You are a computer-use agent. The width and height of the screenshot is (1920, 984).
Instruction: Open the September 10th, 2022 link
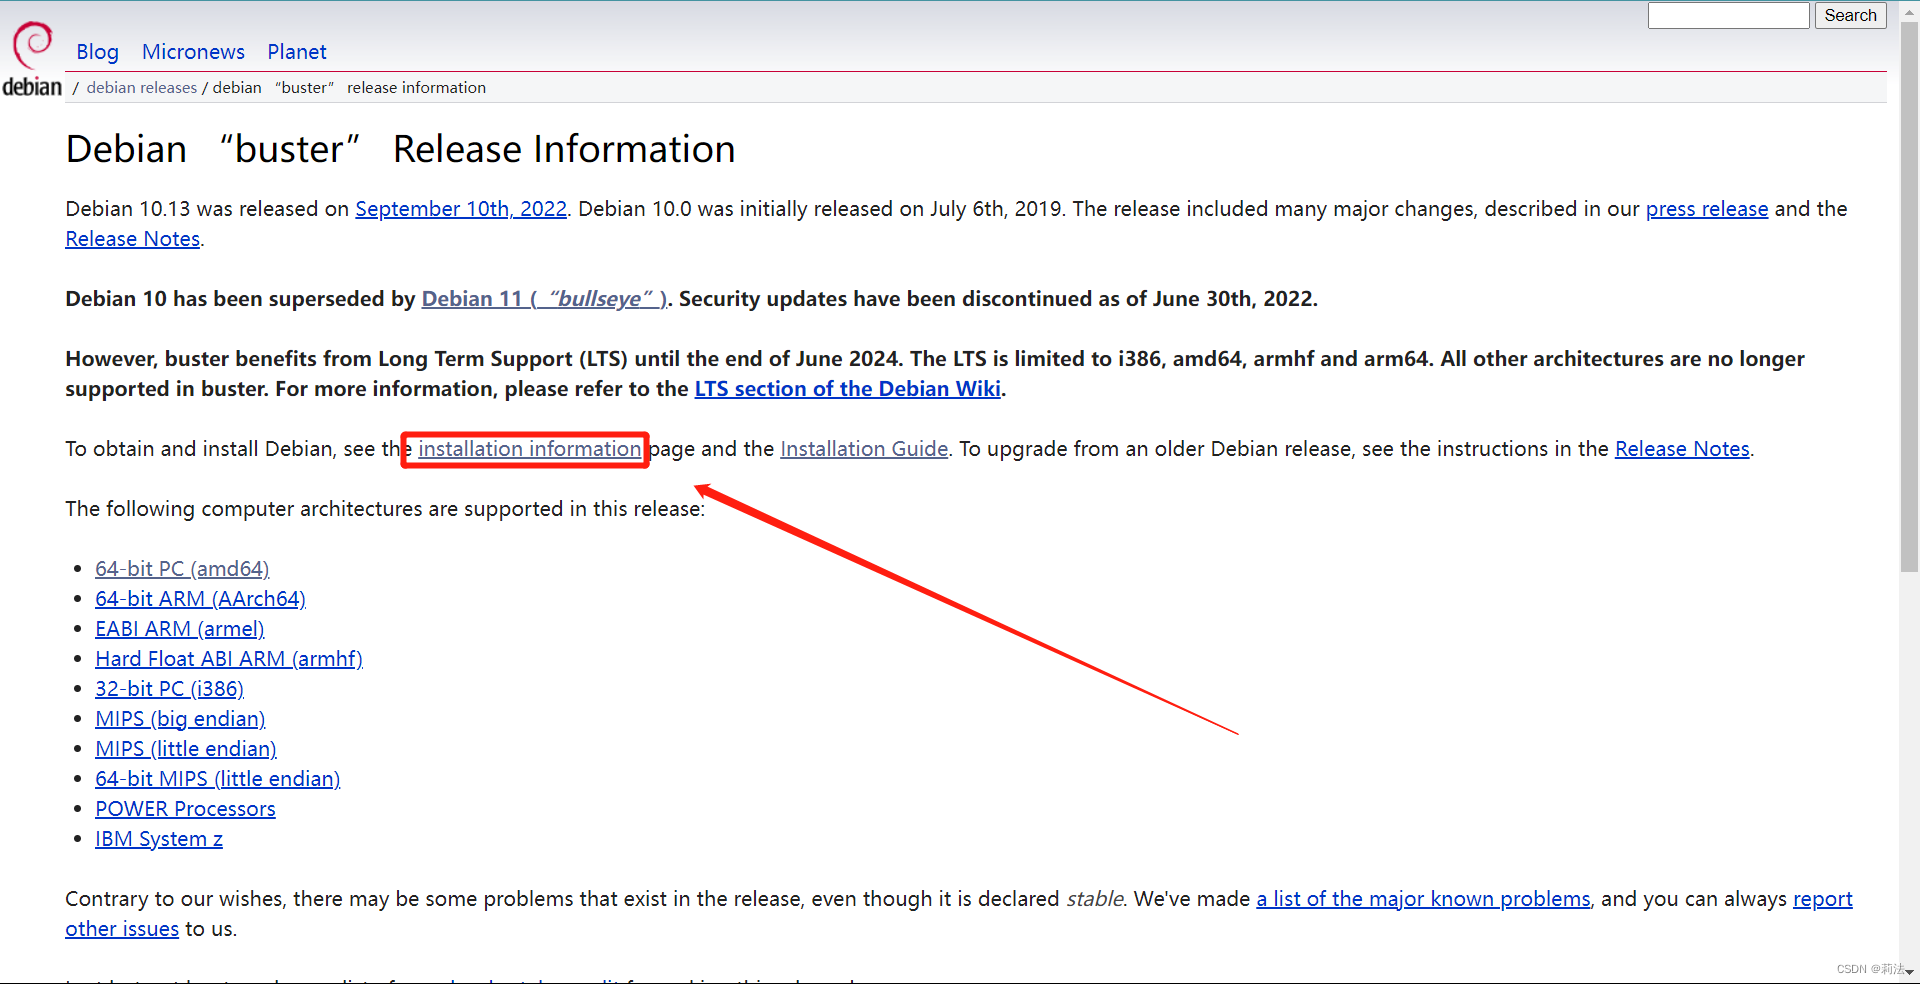461,209
